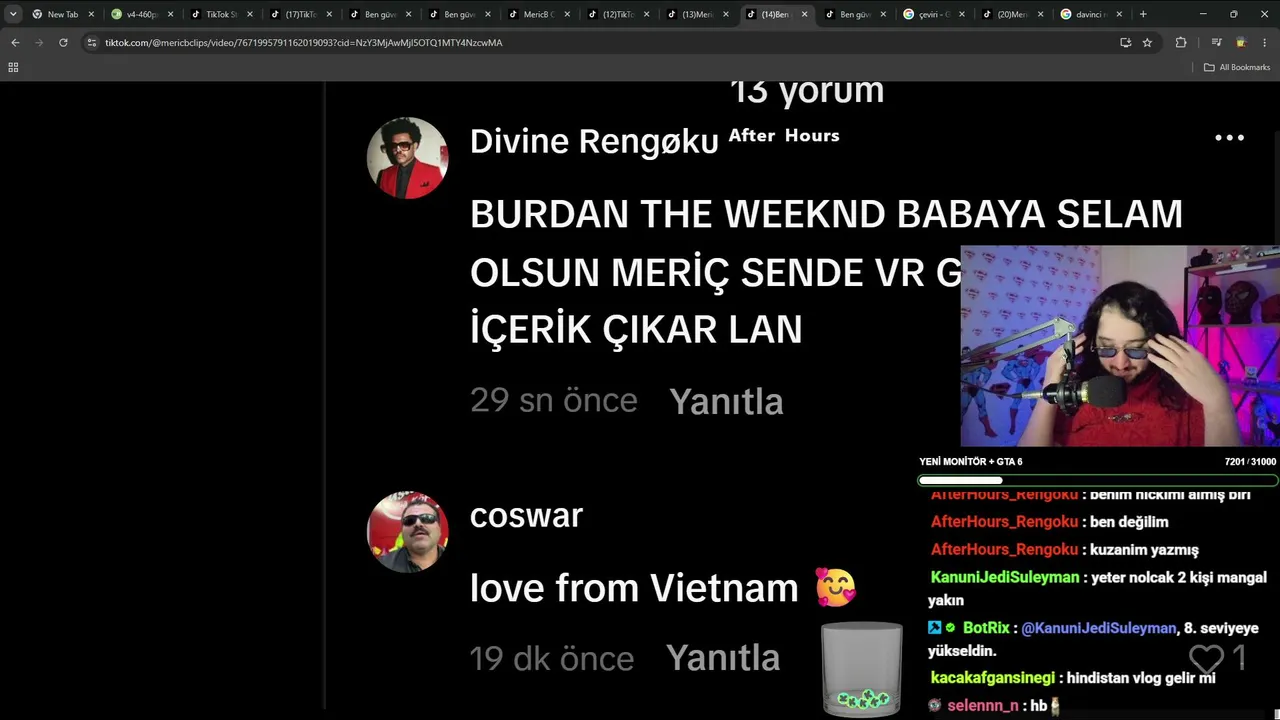This screenshot has width=1280, height=720.
Task: Switch to the New Tab tab
Action: tap(62, 14)
